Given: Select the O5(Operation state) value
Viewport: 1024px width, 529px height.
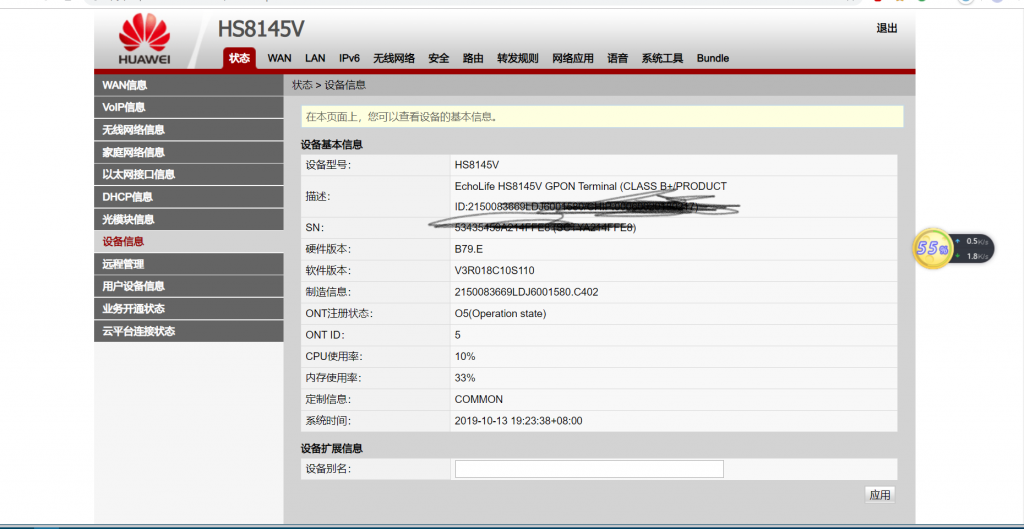Looking at the screenshot, I should (x=500, y=313).
